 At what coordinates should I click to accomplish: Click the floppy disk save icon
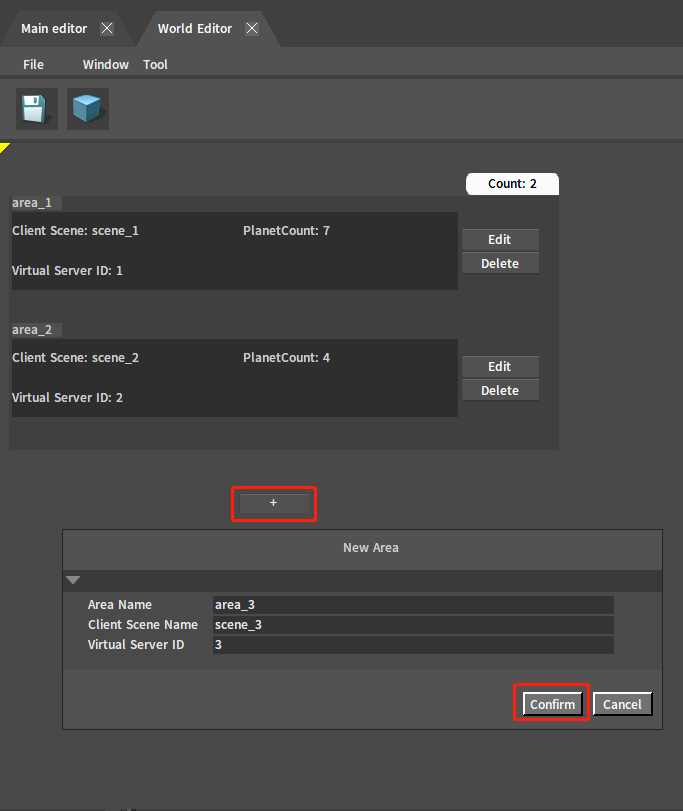37,109
